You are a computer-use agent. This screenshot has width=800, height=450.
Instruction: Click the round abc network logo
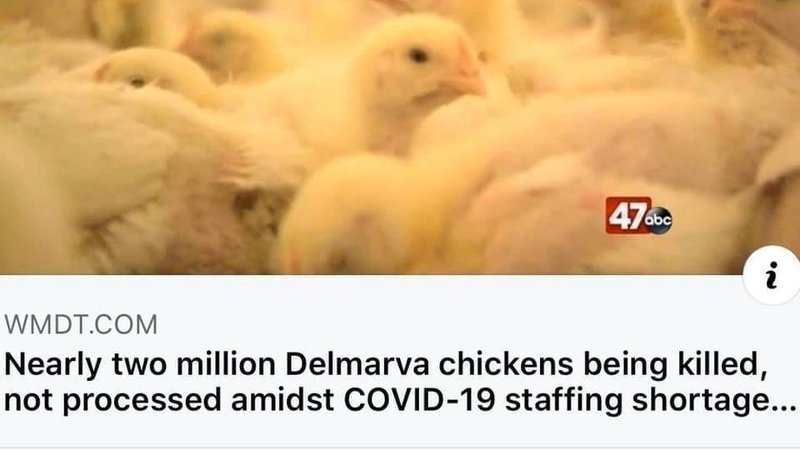click(659, 220)
